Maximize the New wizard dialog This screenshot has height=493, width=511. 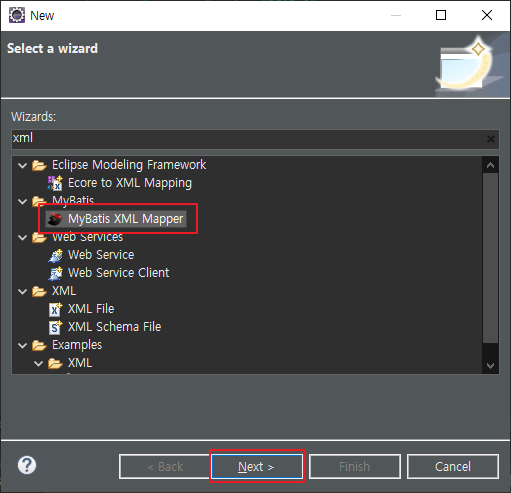tap(441, 15)
